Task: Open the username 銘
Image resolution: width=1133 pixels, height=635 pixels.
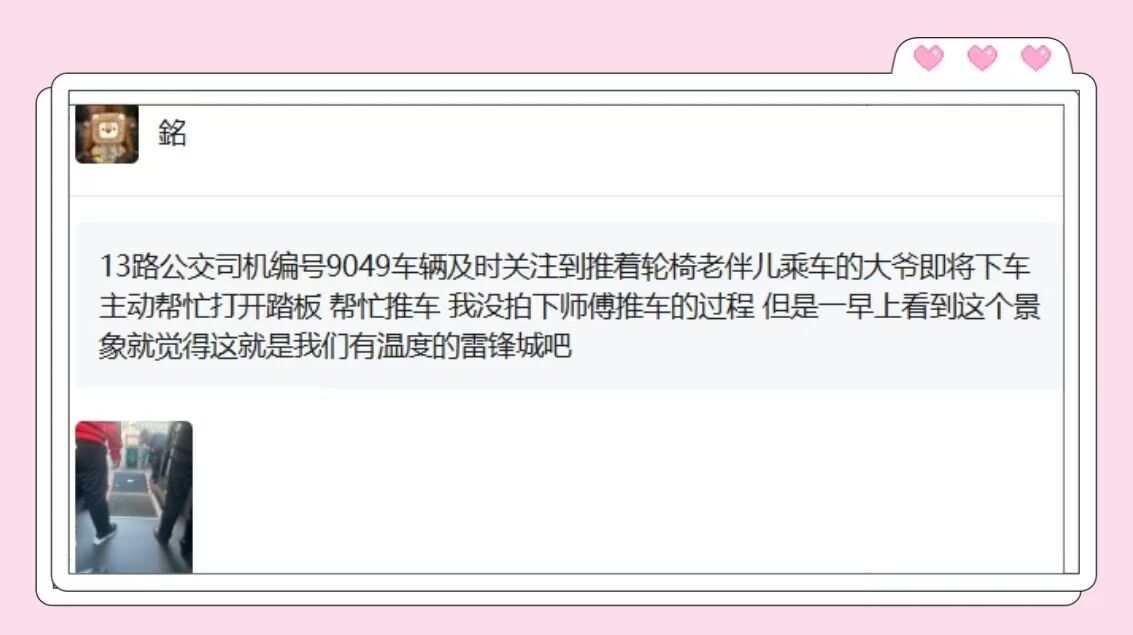Action: tap(173, 134)
